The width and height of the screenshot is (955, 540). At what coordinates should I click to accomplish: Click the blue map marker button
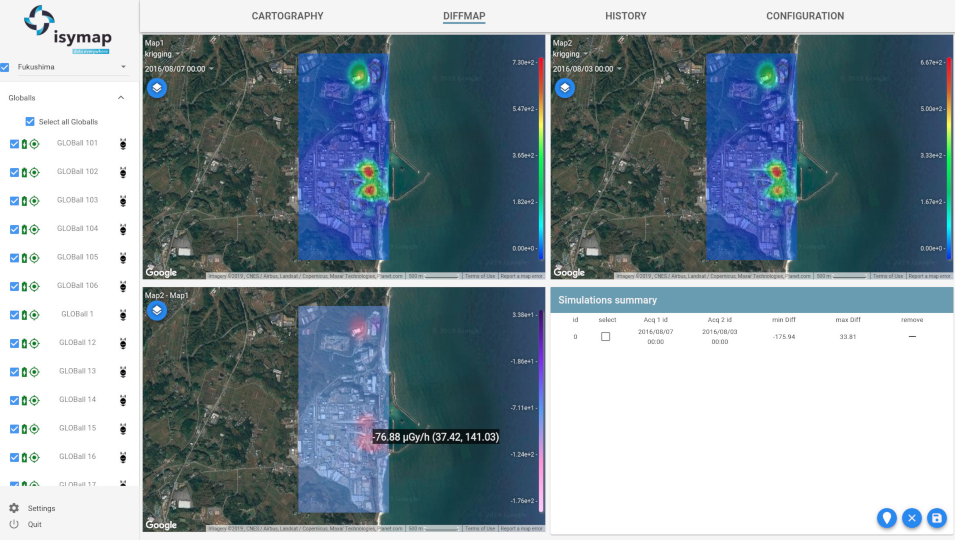coord(885,518)
